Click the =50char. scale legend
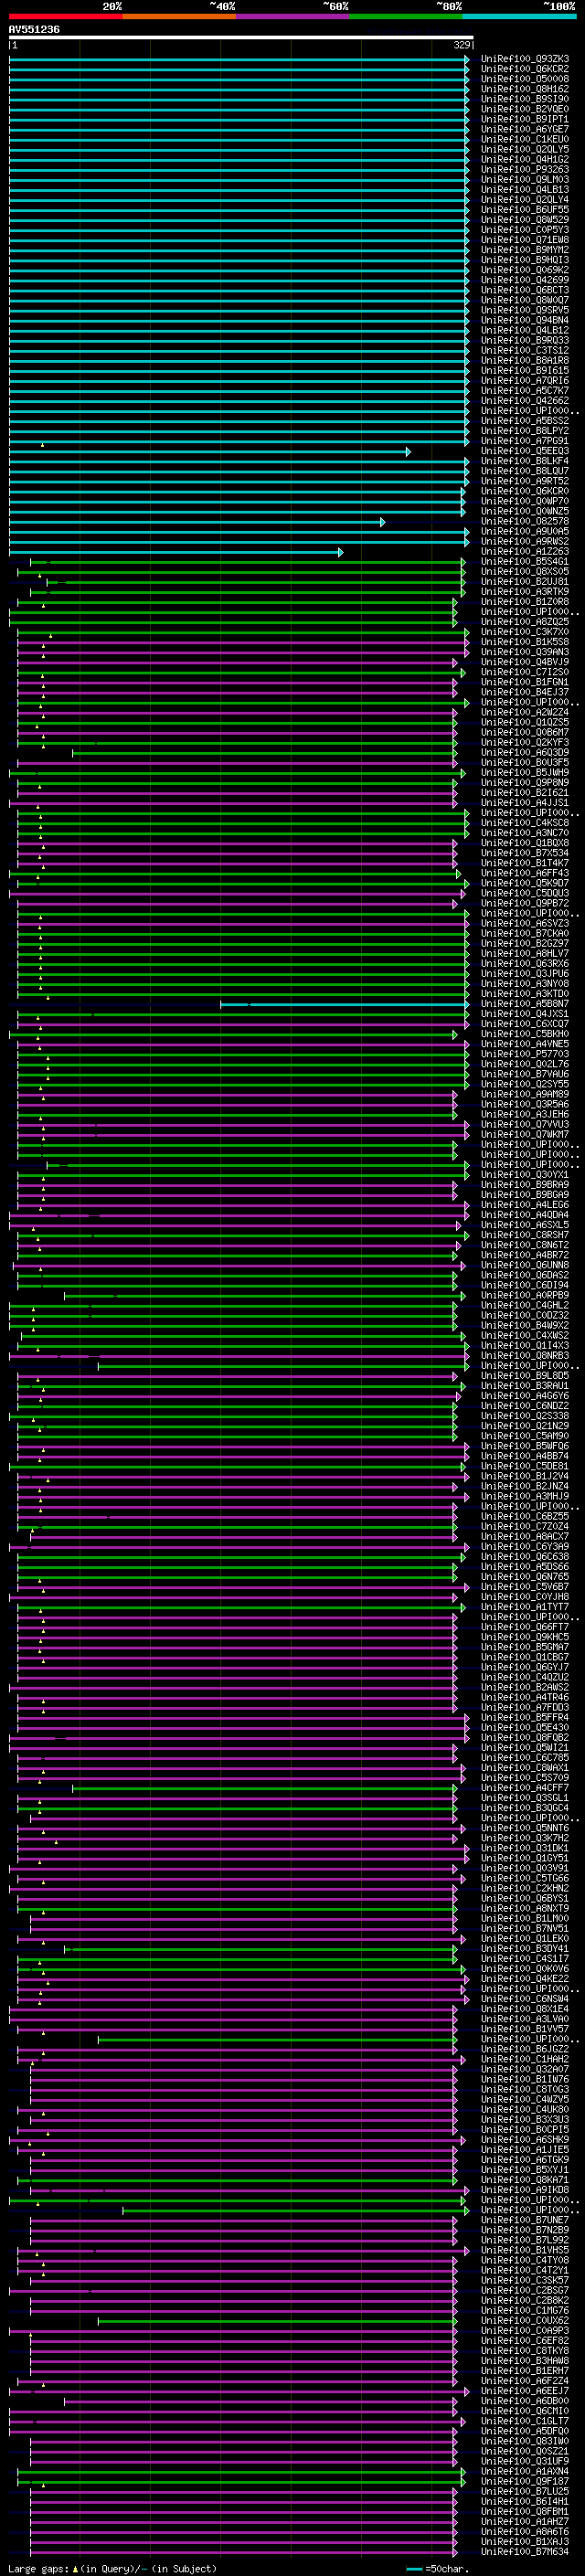Viewport: 585px width, 2576px height. pos(436,2568)
